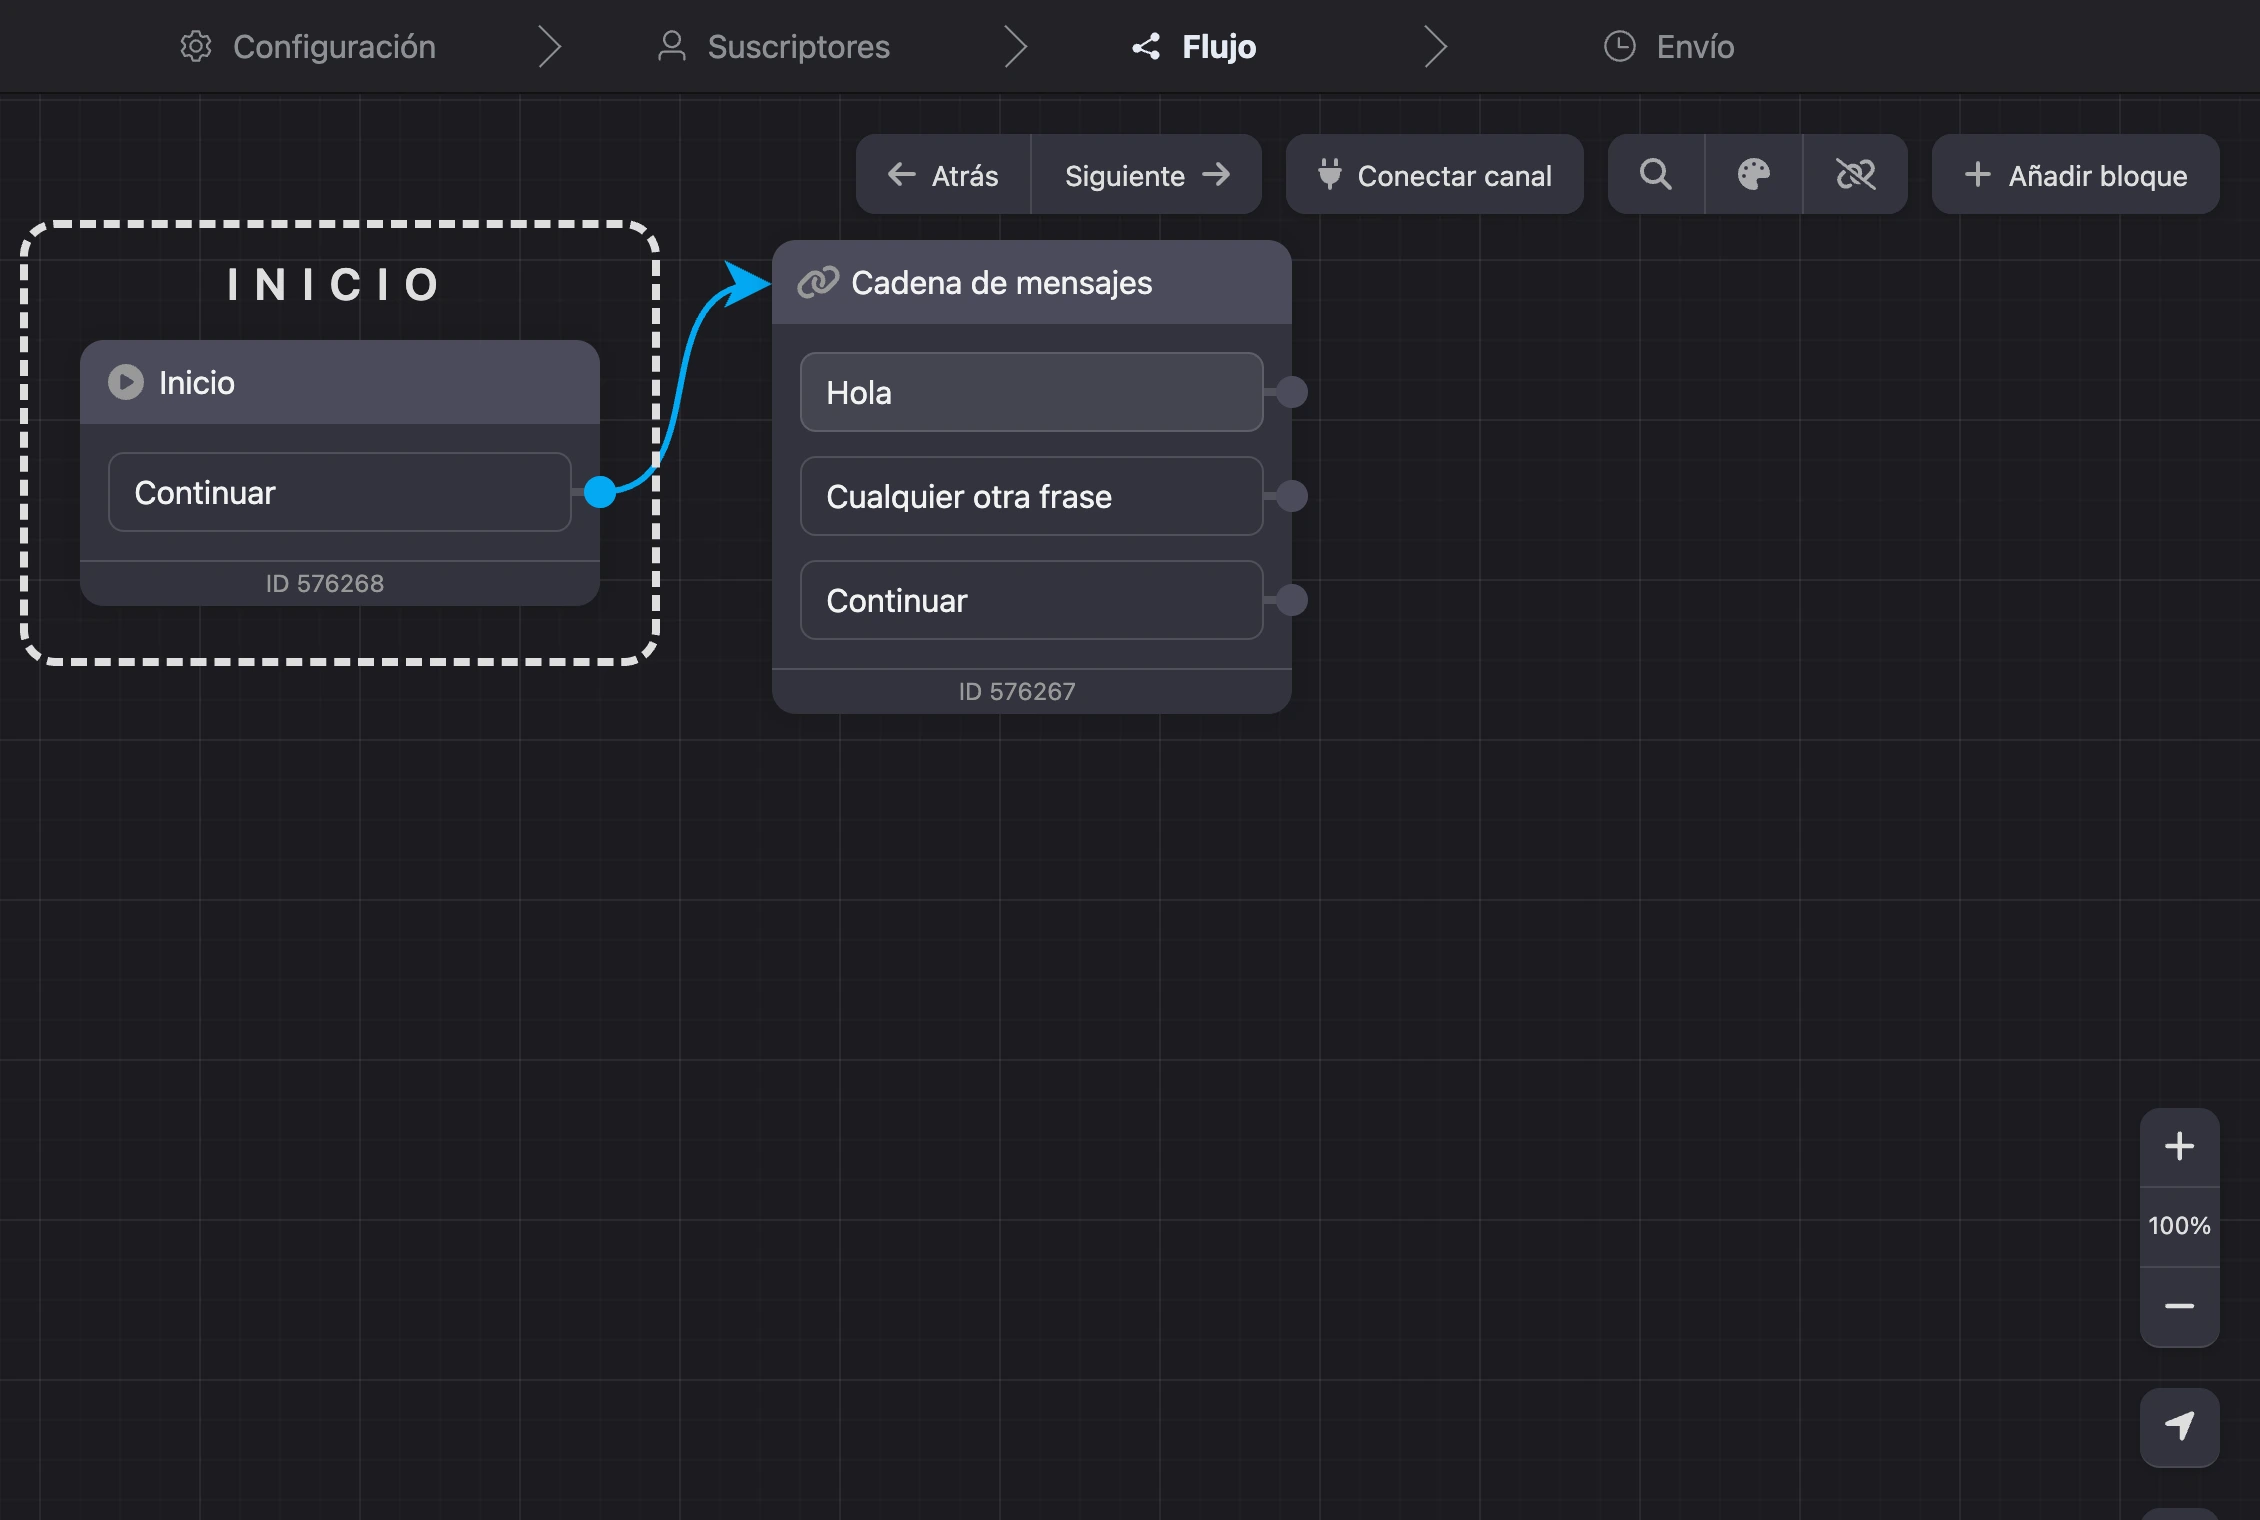Zoom in with the plus button
The height and width of the screenshot is (1520, 2260).
[2179, 1146]
